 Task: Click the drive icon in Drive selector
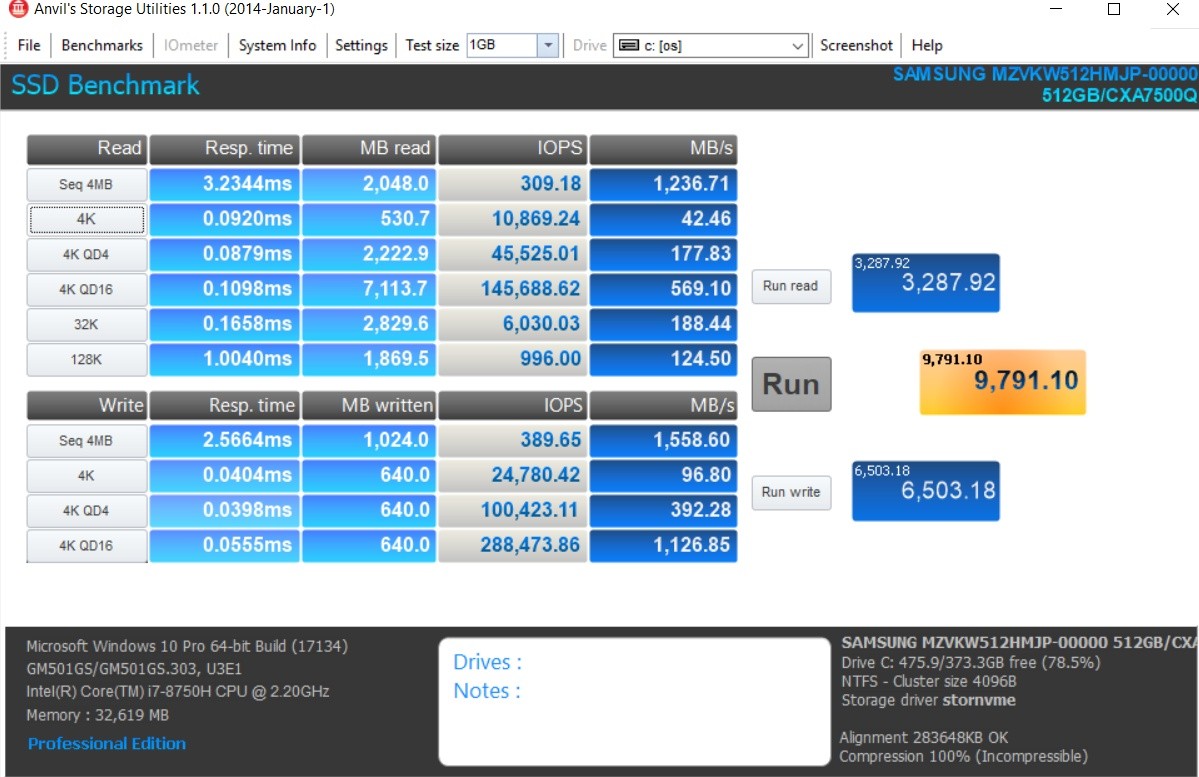628,45
